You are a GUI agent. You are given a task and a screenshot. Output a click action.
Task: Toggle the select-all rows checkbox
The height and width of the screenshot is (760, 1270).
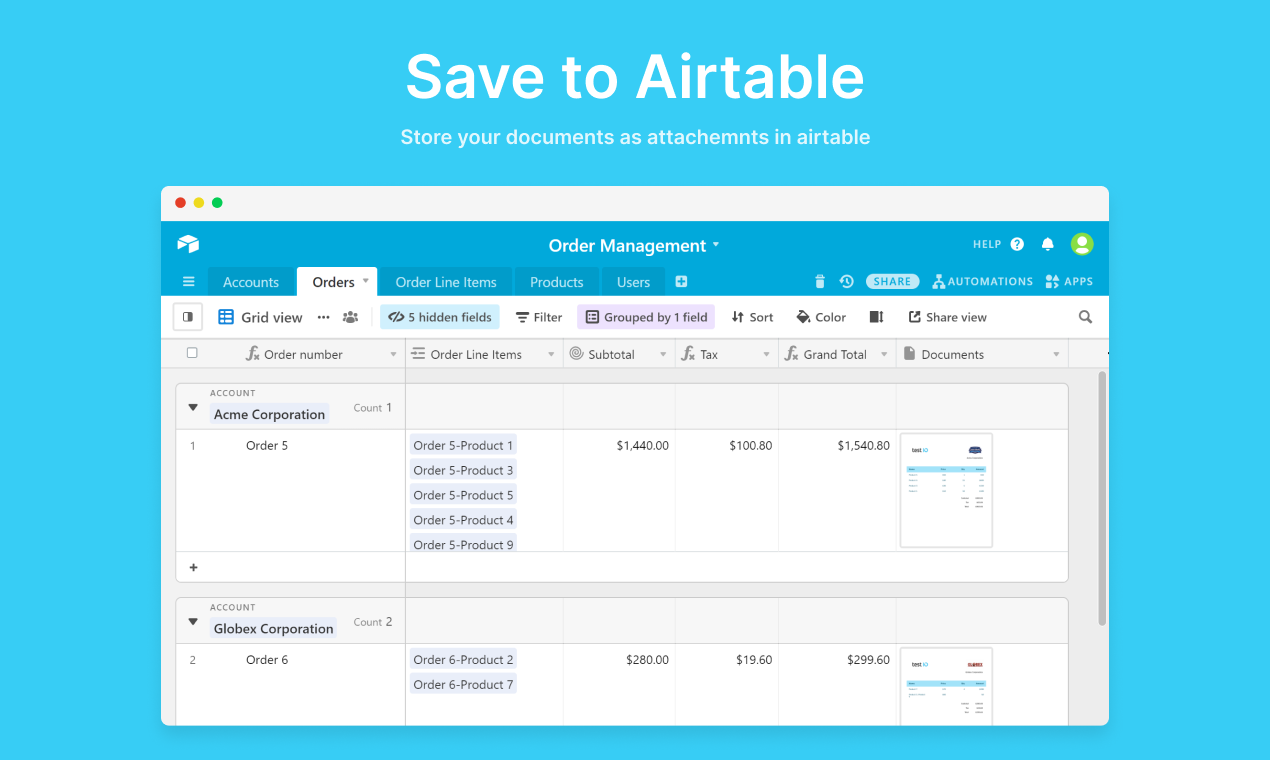click(x=192, y=353)
